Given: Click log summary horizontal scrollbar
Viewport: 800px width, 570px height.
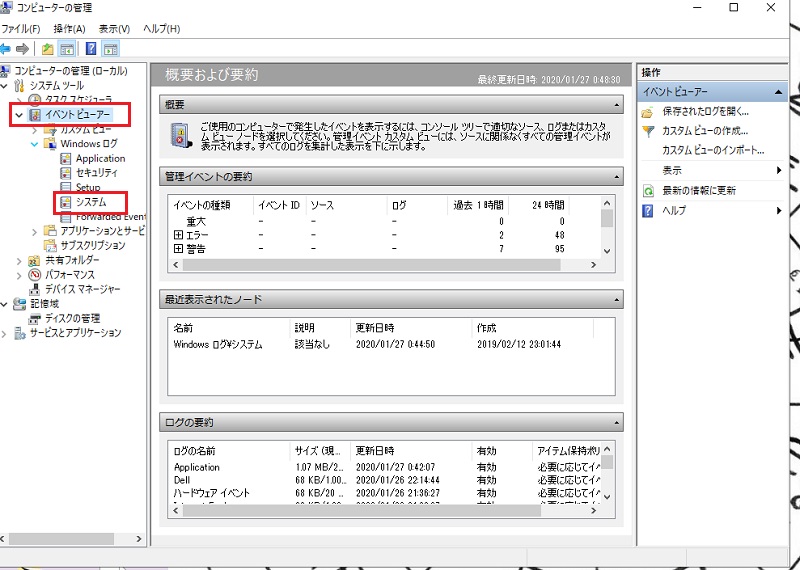Looking at the screenshot, I should click(x=361, y=510).
